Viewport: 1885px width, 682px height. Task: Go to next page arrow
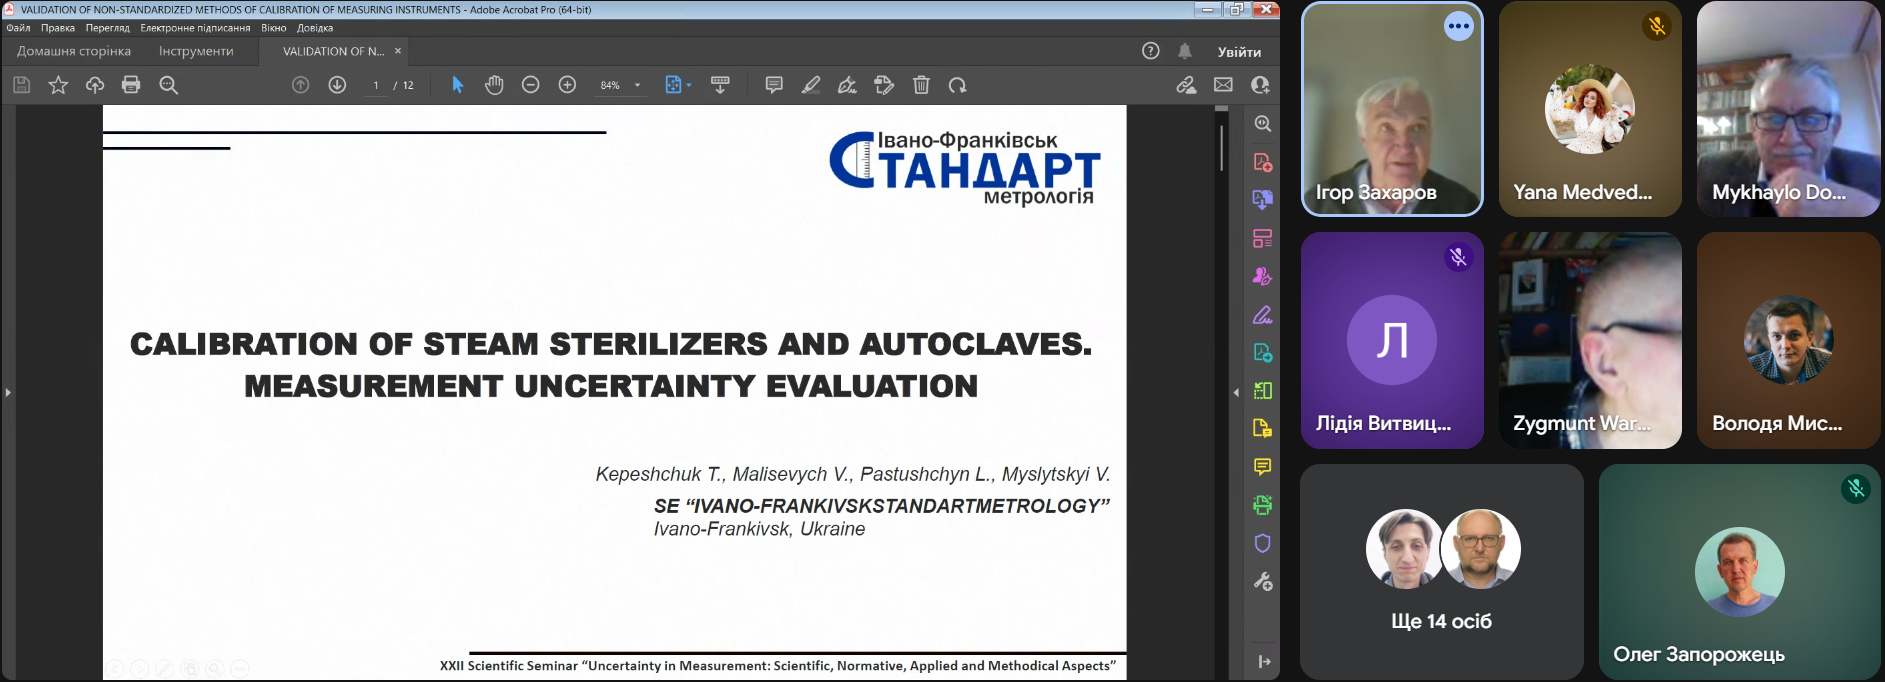[x=337, y=85]
